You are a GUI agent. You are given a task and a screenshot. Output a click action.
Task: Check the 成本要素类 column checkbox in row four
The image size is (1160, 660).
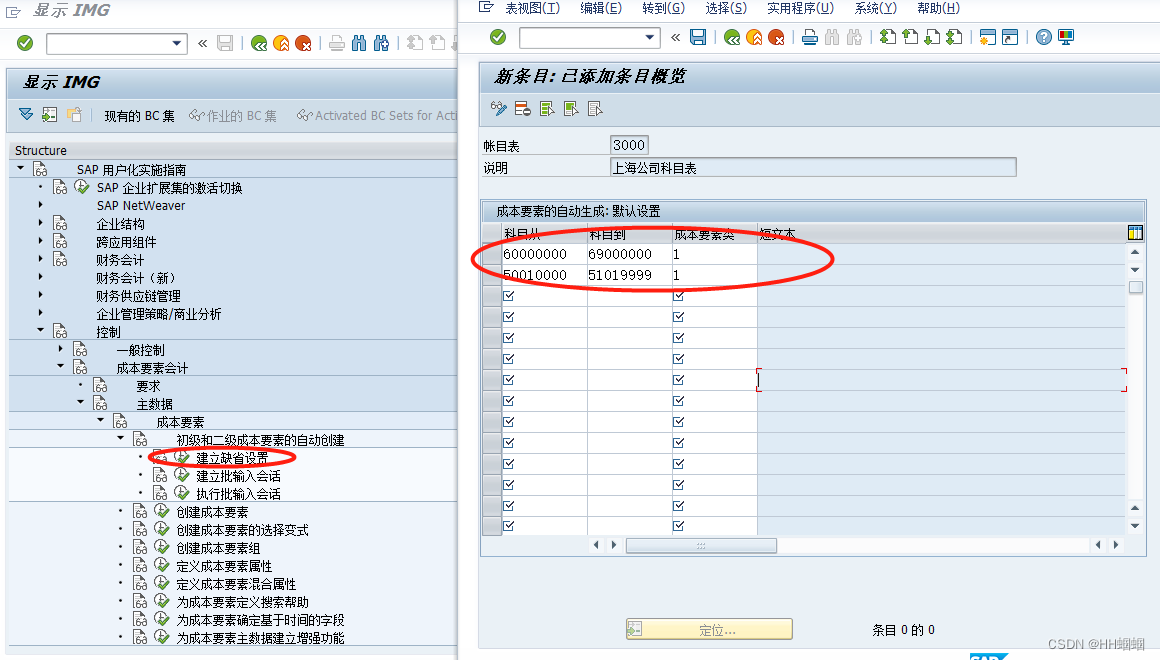tap(679, 316)
